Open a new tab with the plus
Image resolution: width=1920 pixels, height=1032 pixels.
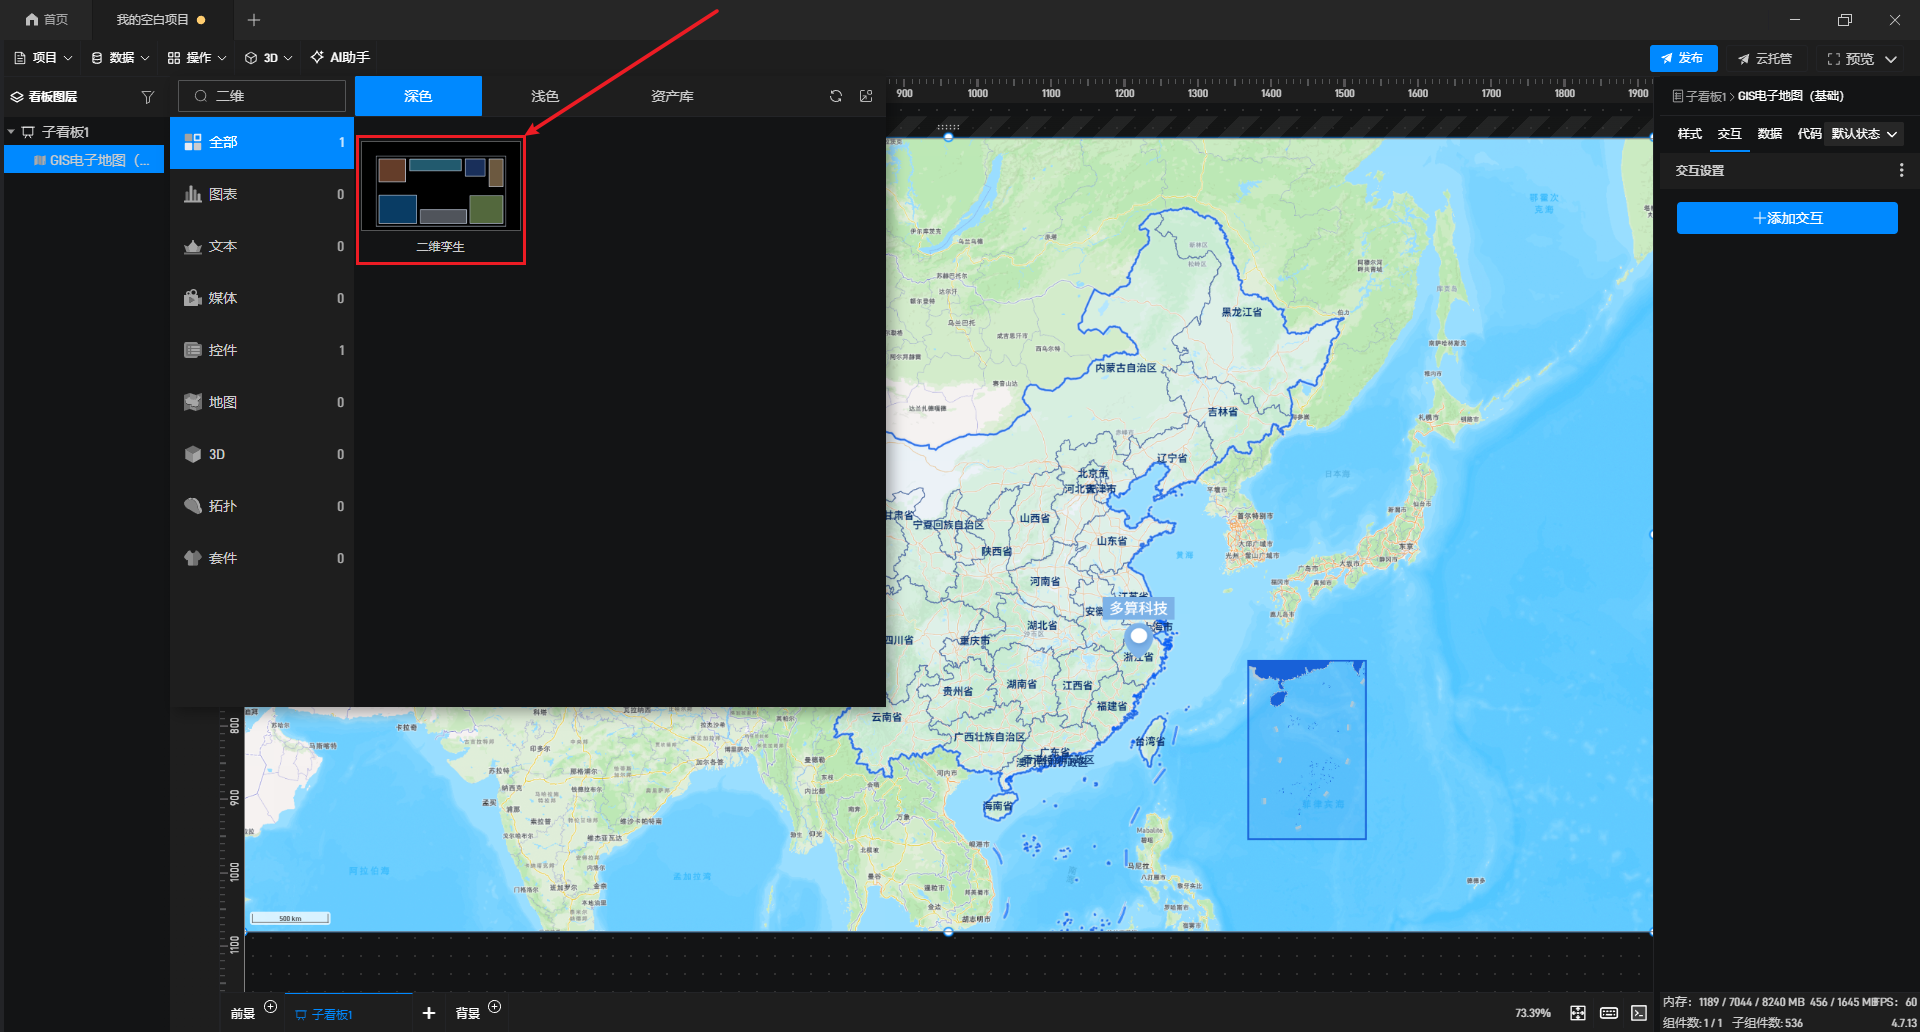click(x=254, y=20)
